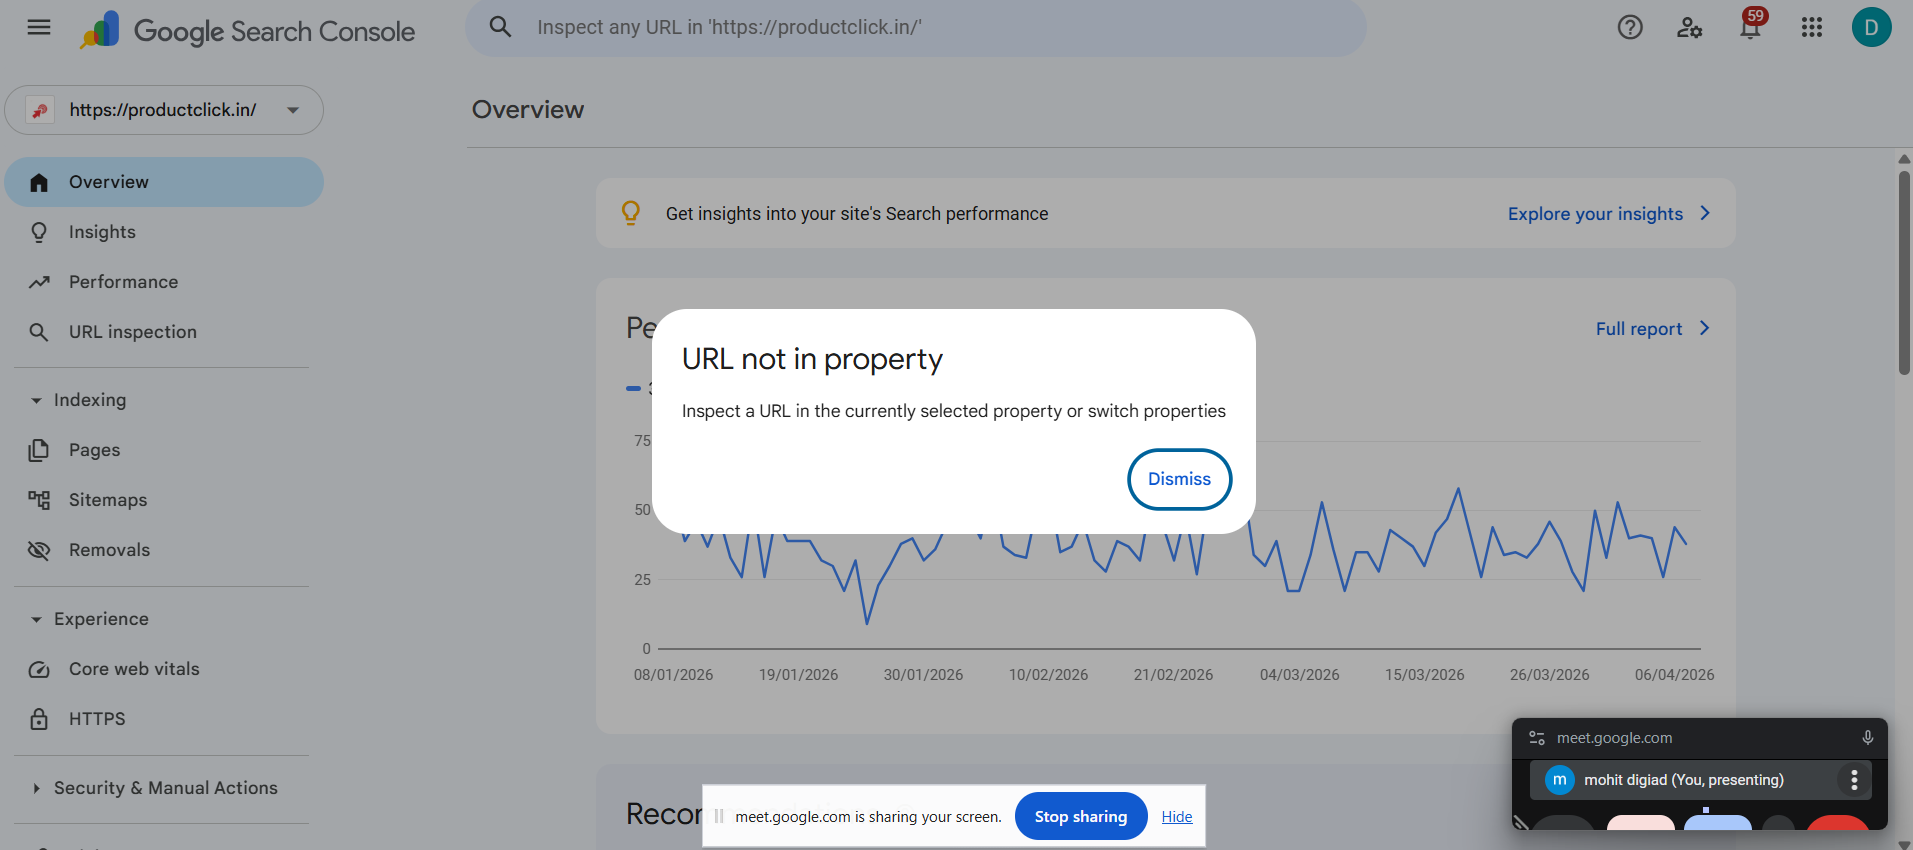
Task: Open the account avatar labeled D
Action: tap(1871, 28)
